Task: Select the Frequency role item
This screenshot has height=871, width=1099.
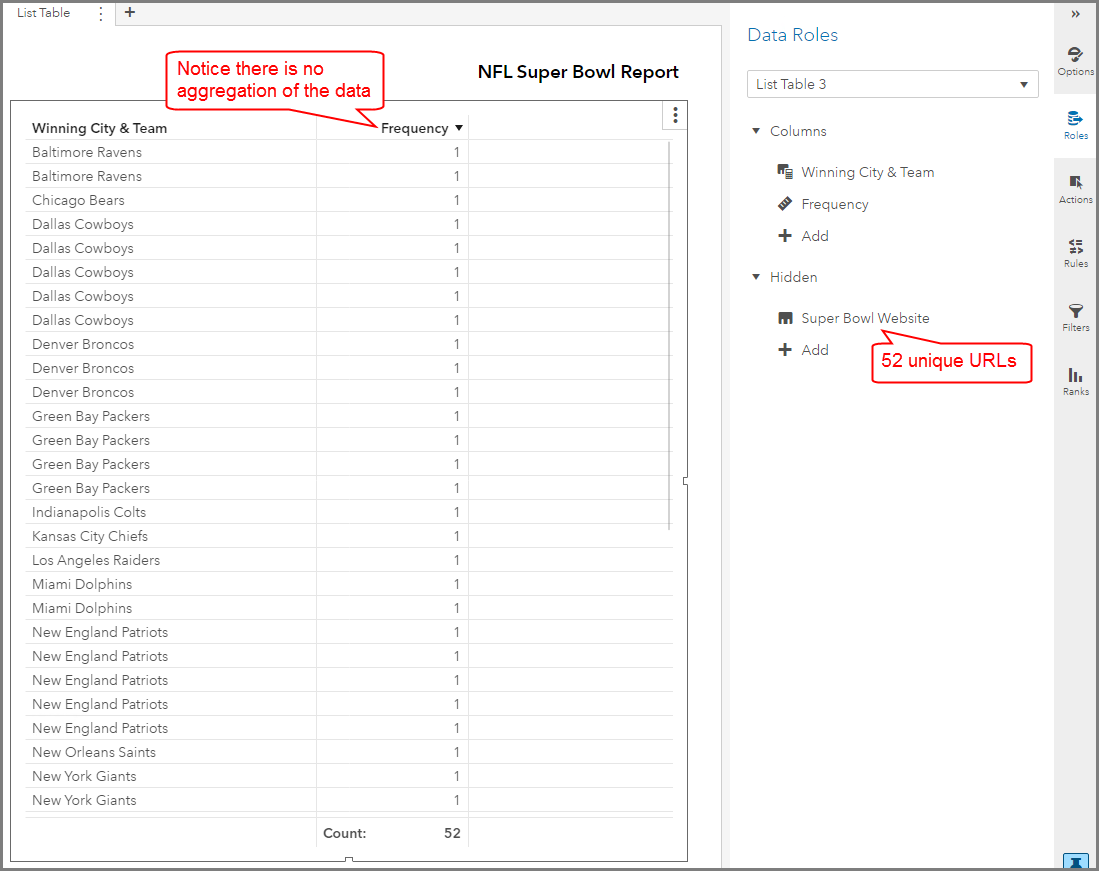Action: [x=835, y=205]
